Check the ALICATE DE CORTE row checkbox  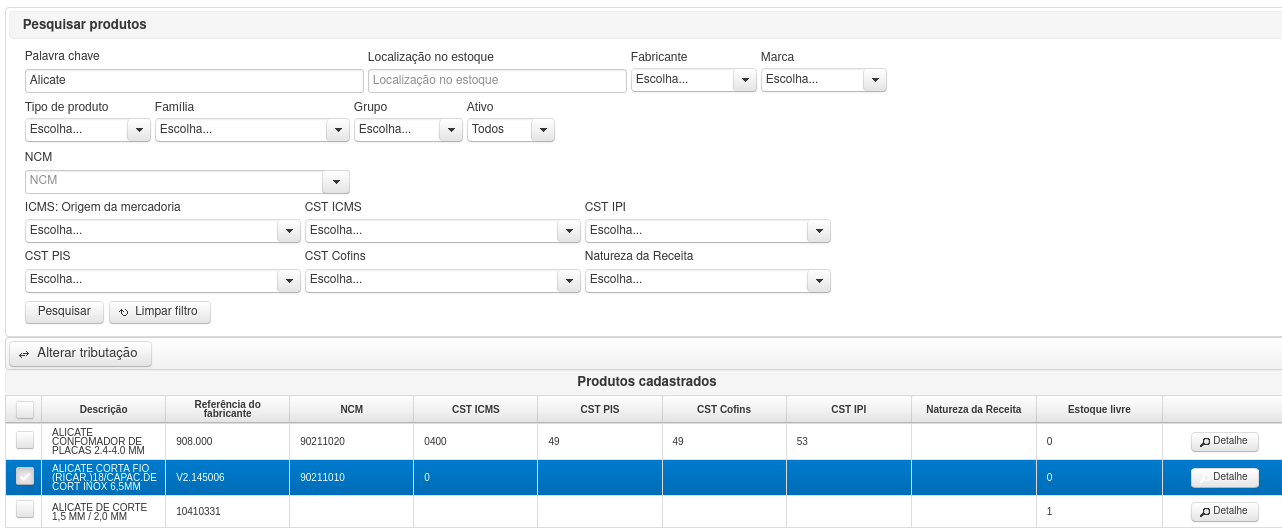pos(25,510)
